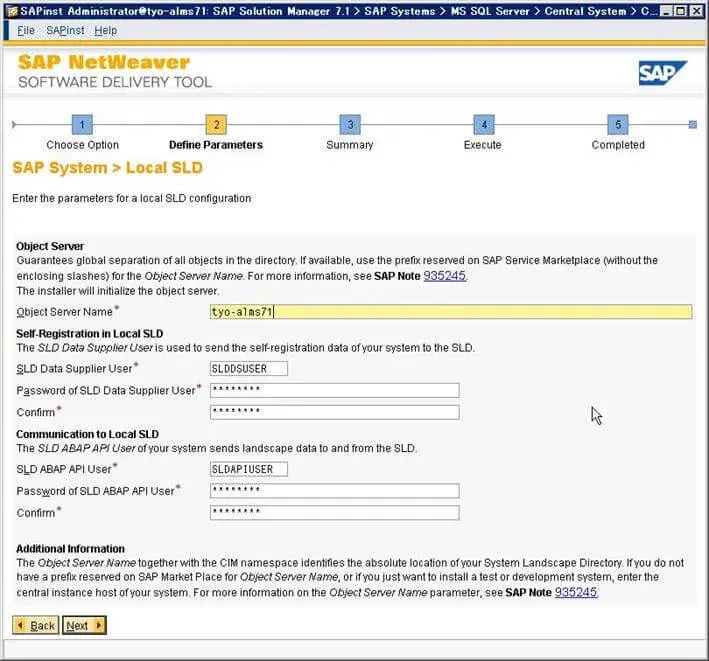709x661 pixels.
Task: Go Back to previous step
Action: click(x=36, y=625)
